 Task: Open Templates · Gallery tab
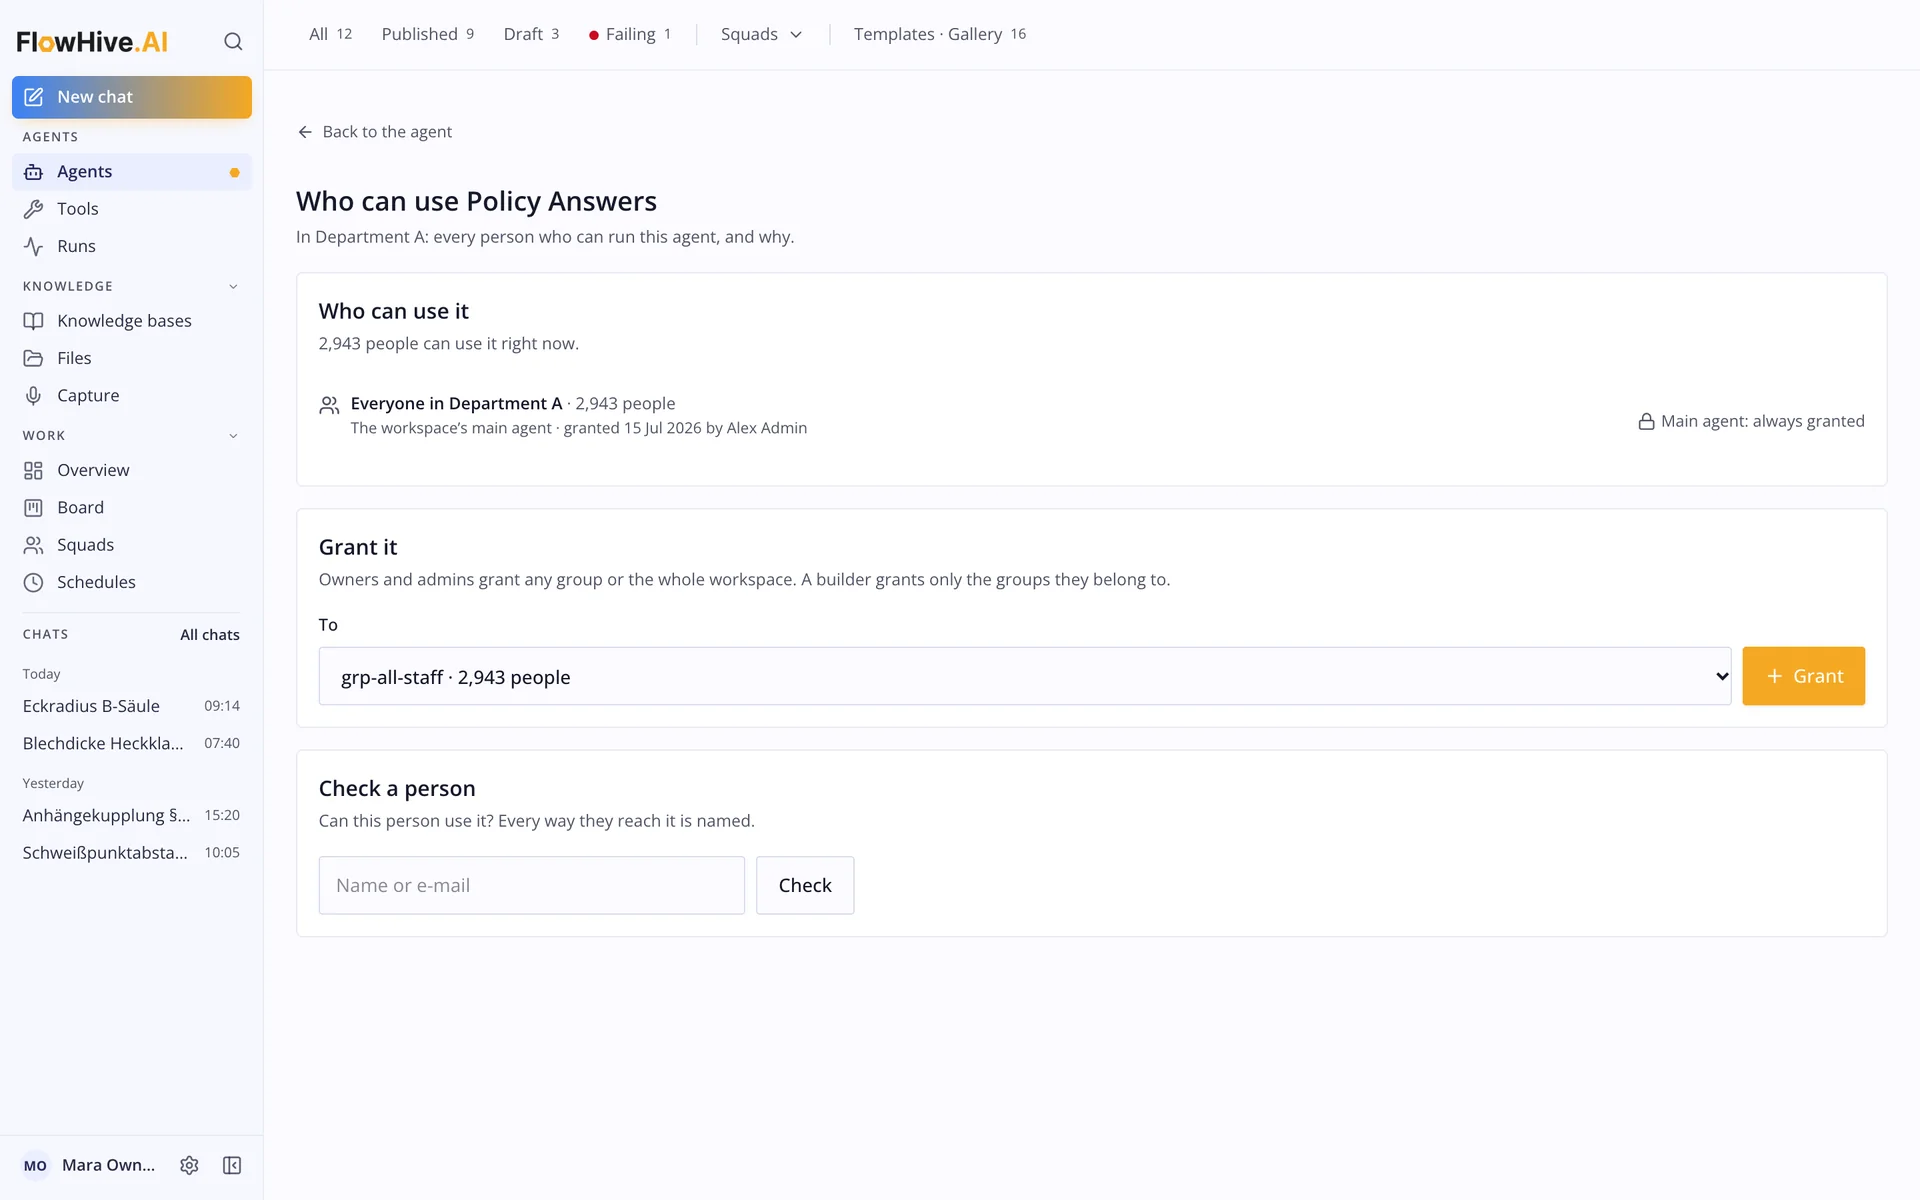940,34
